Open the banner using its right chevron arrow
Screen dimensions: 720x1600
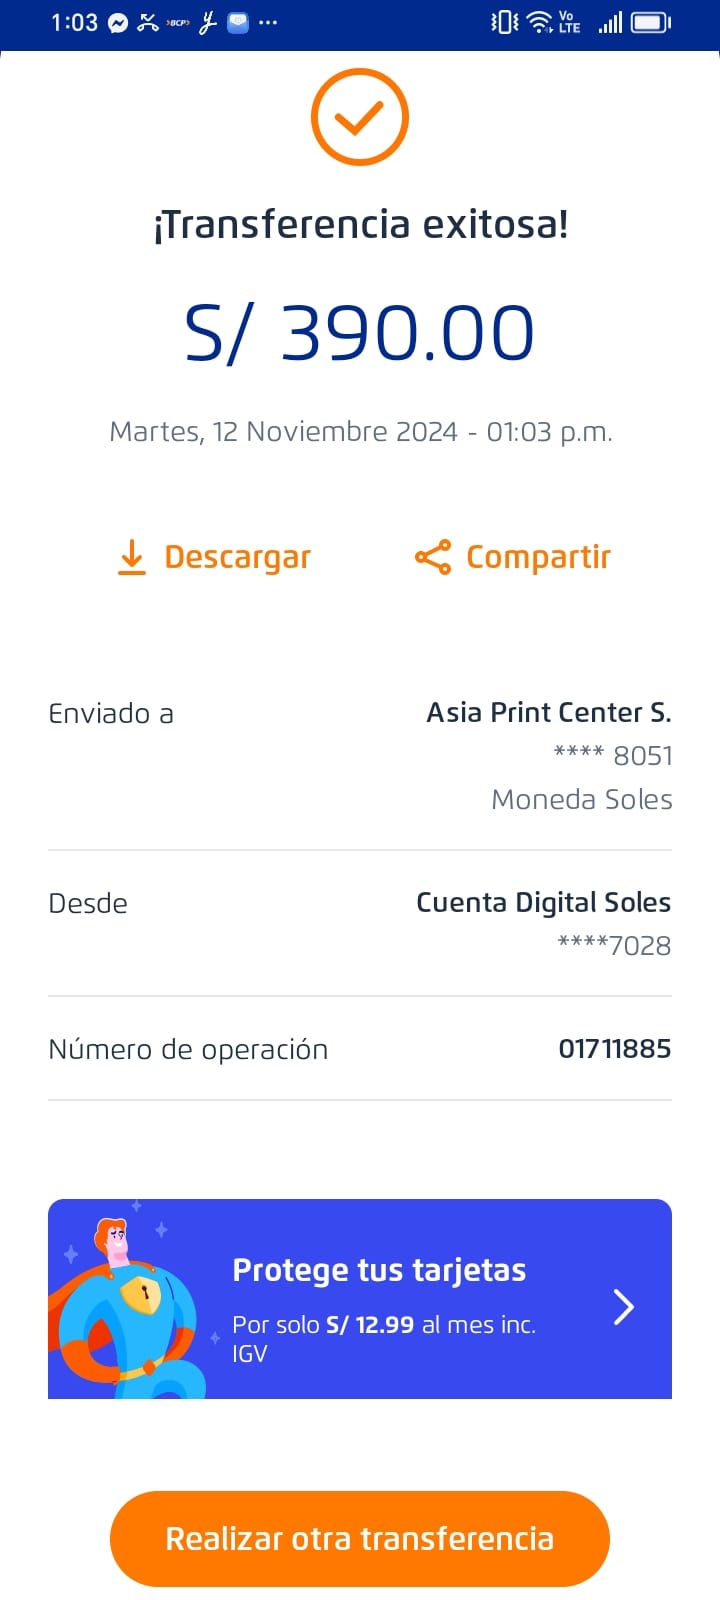click(x=623, y=1306)
